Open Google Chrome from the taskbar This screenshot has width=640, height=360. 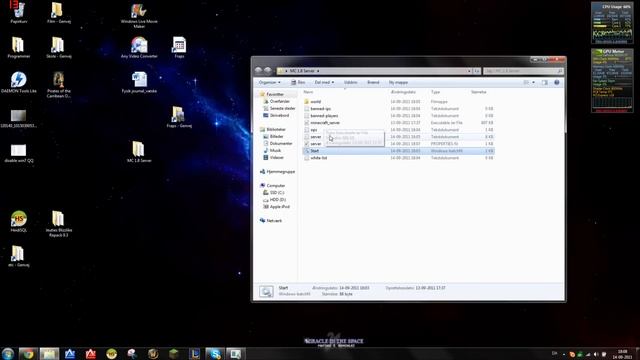click(28, 353)
